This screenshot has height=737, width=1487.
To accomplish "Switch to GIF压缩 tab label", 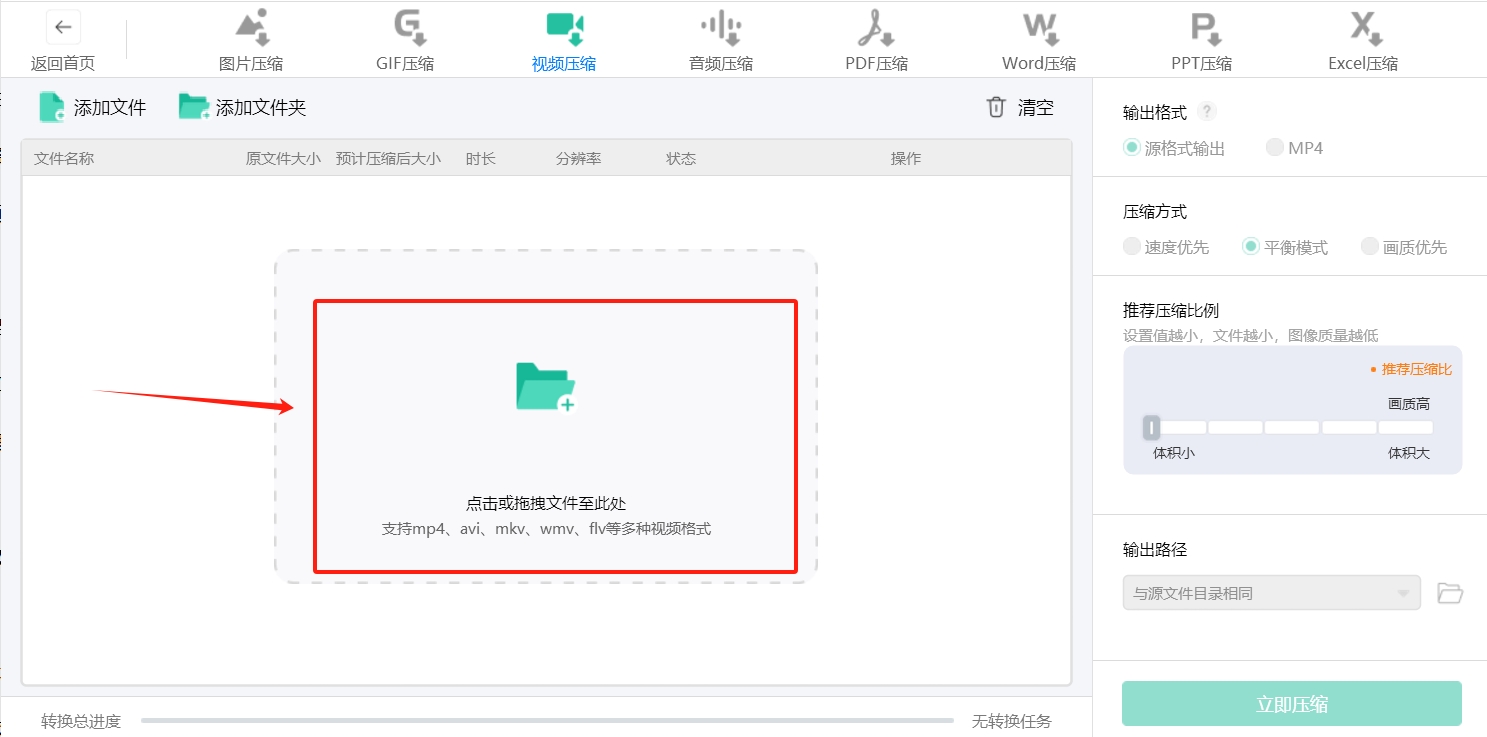I will point(405,64).
